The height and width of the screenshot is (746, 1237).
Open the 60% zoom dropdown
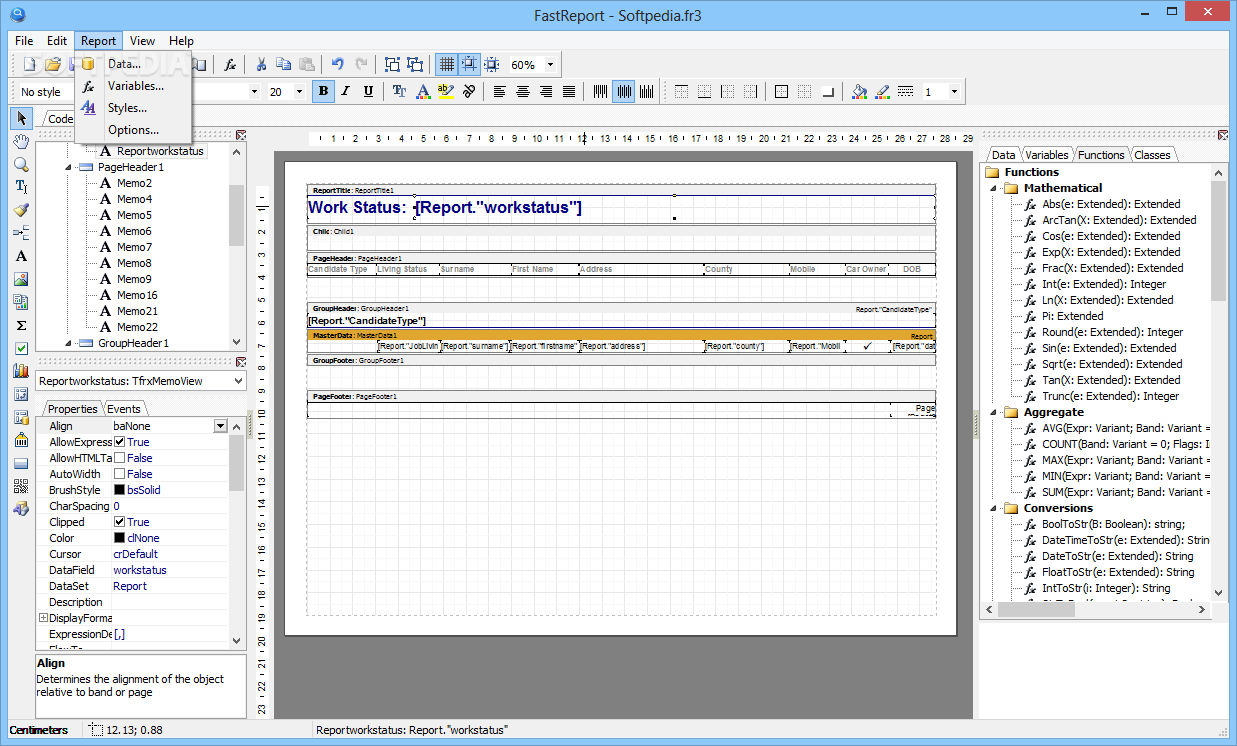point(550,65)
